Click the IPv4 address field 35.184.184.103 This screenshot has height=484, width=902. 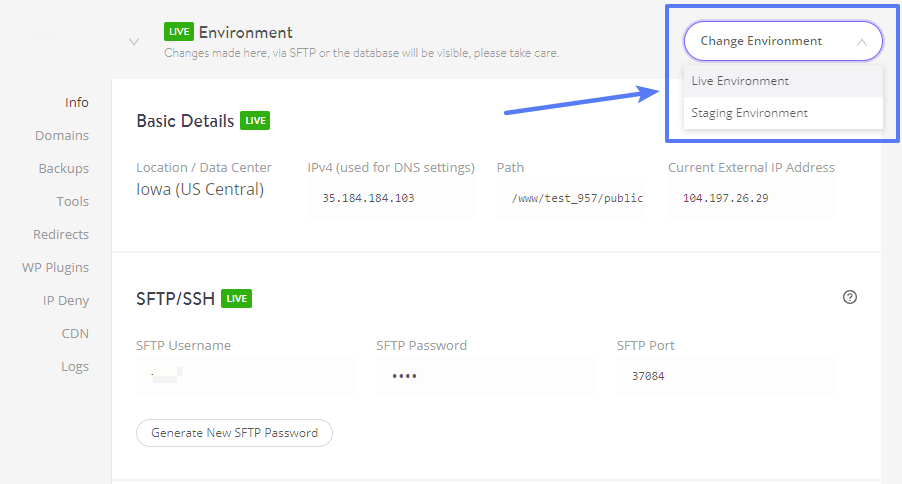391,198
